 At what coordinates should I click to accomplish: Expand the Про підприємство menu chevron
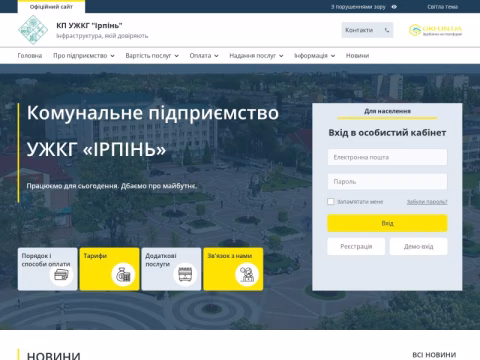pyautogui.click(x=112, y=56)
